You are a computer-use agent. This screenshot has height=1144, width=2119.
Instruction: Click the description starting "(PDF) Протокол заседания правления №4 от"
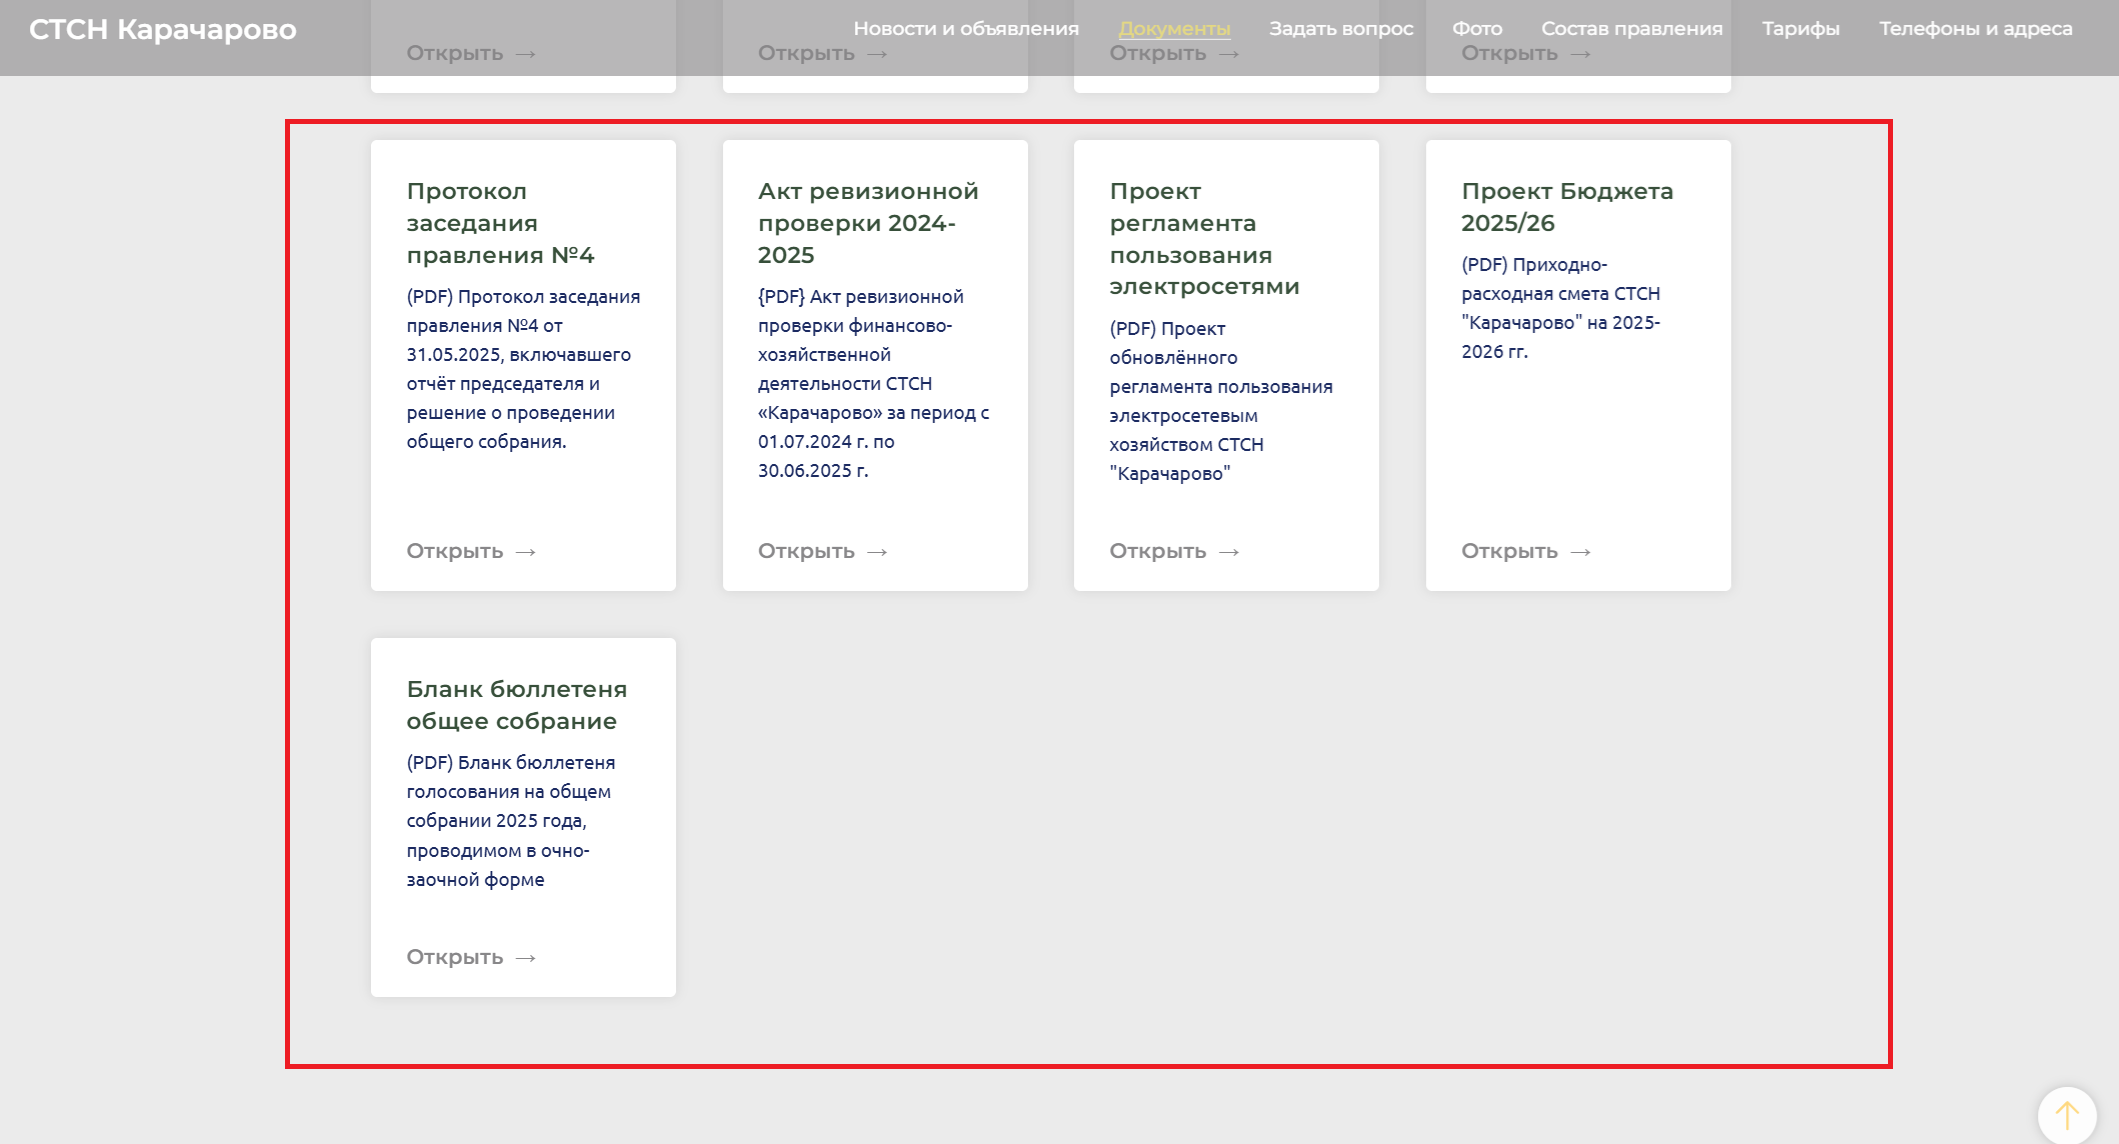click(x=523, y=369)
